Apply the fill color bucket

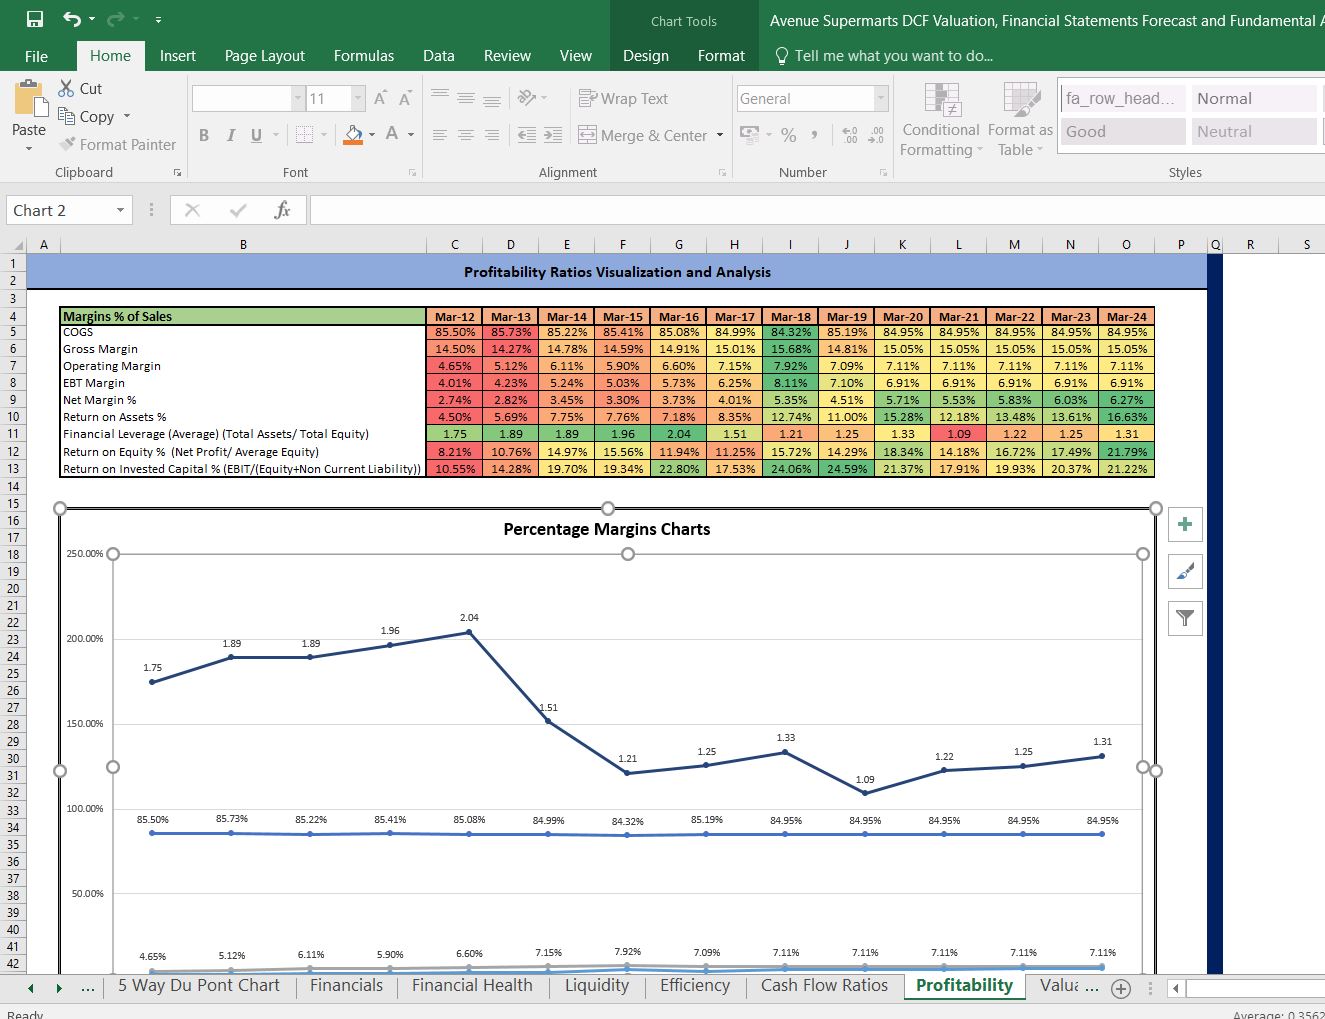point(353,134)
